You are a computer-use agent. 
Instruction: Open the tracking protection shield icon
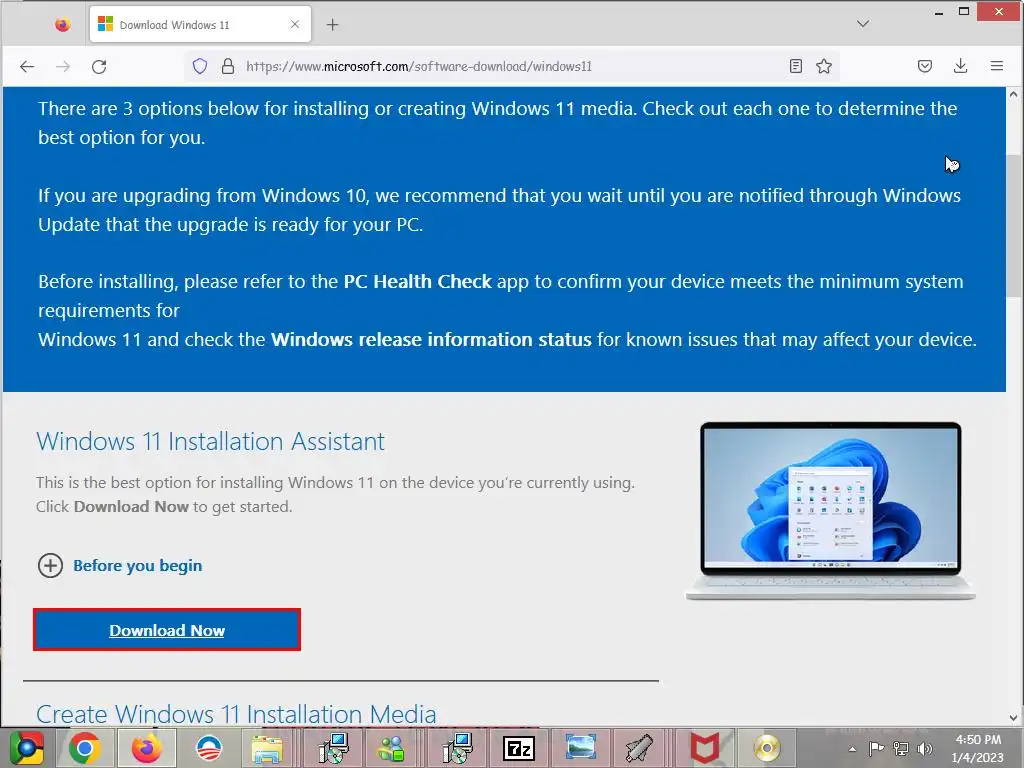[200, 66]
